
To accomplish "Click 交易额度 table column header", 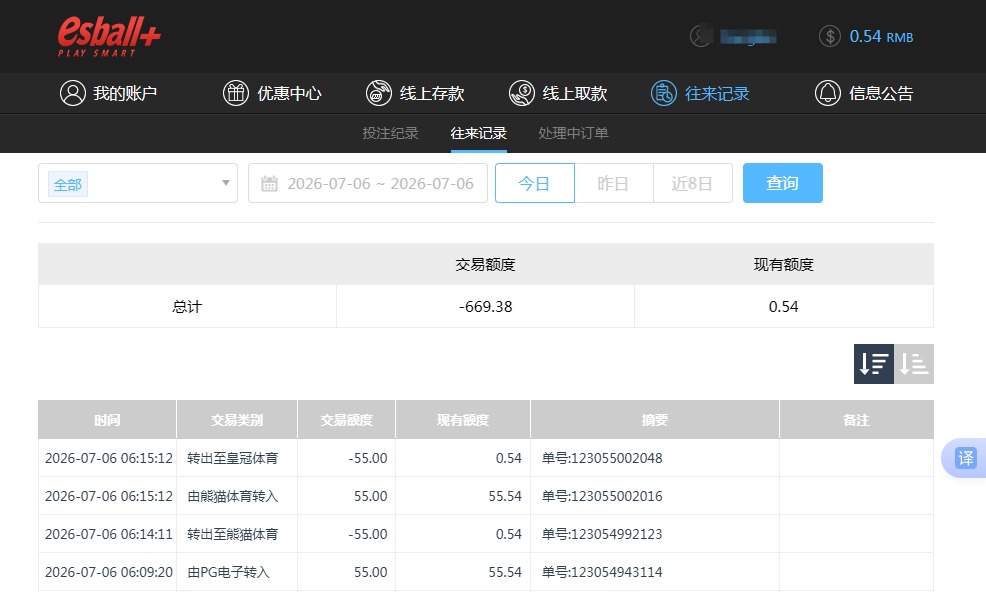I will click(346, 420).
